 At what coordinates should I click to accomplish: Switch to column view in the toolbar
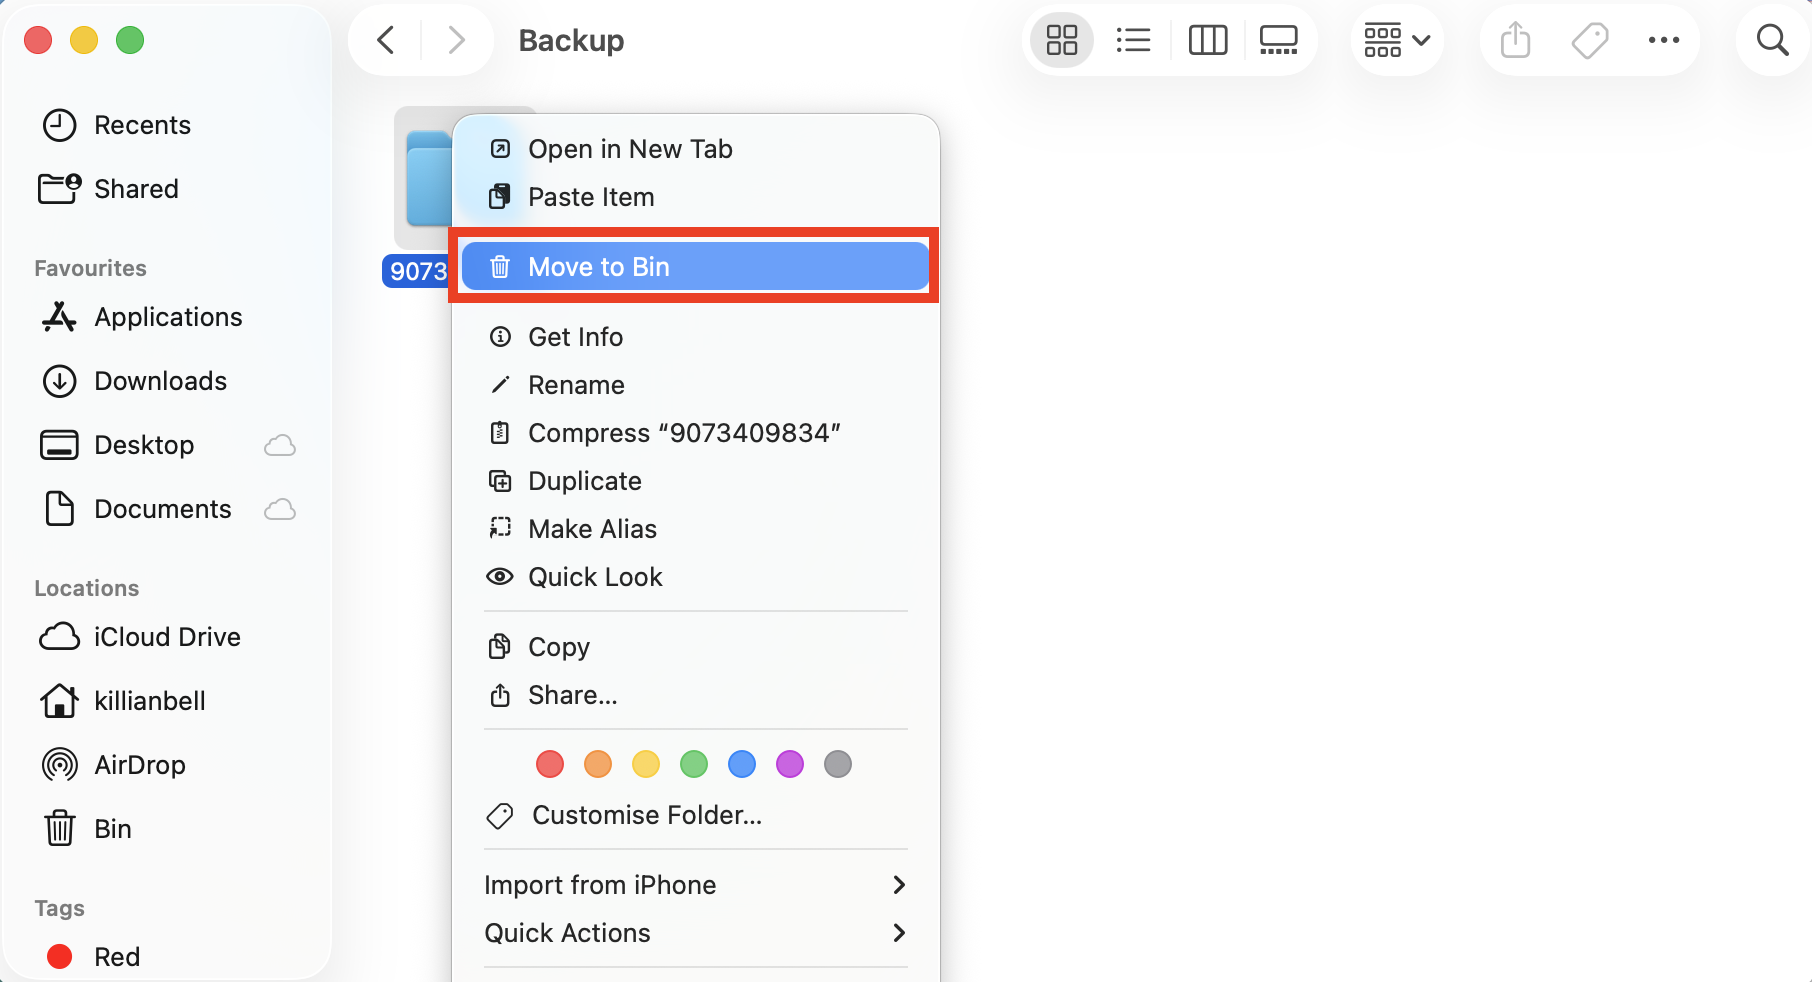click(1207, 40)
